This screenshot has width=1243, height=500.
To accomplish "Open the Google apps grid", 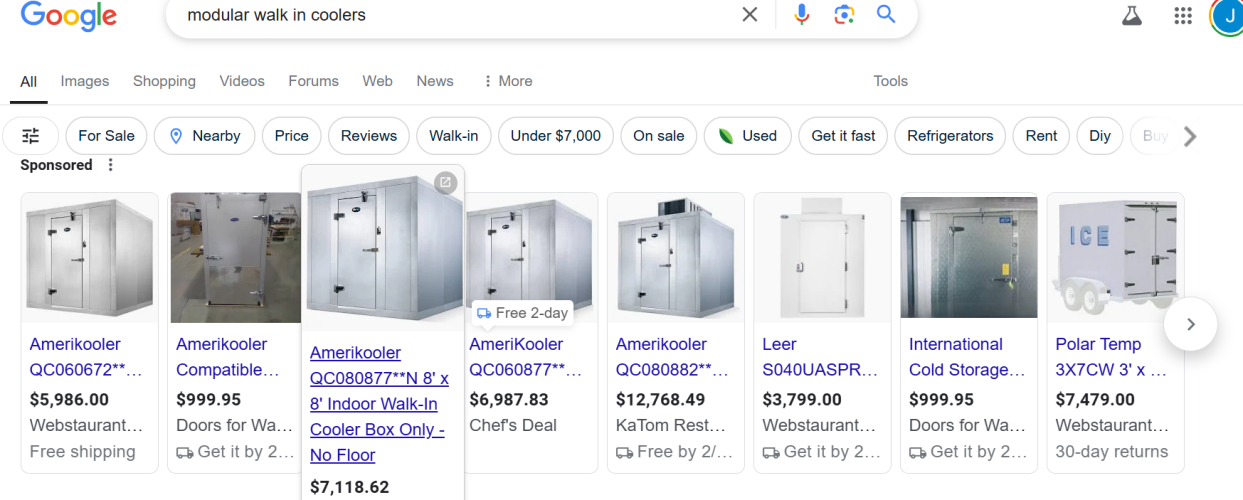I will tap(1183, 16).
